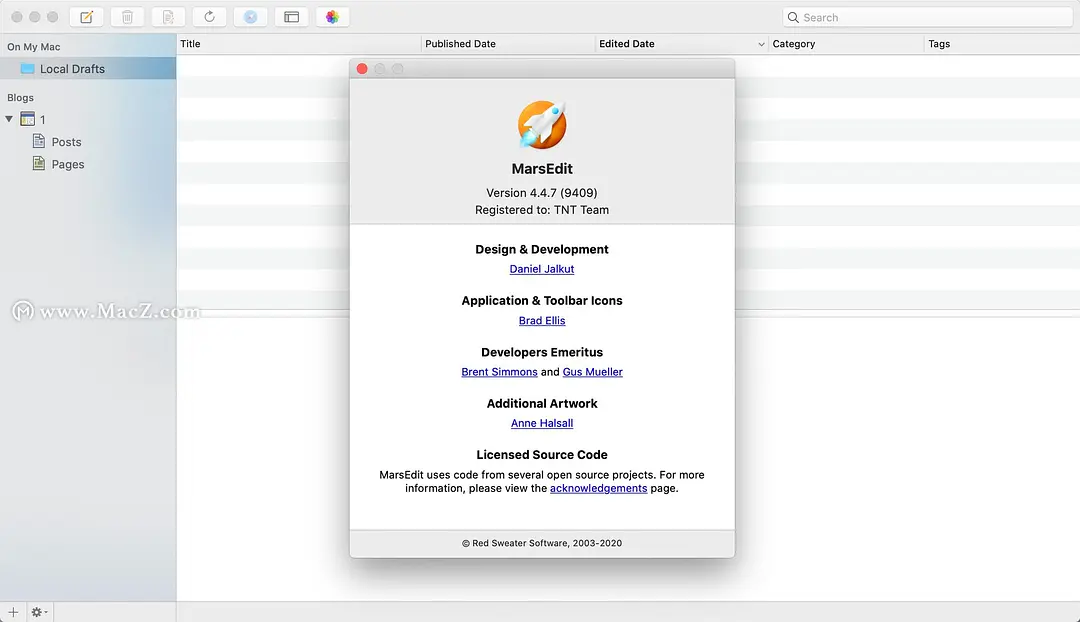The height and width of the screenshot is (622, 1080).
Task: Click the Registered to: TNT Team text
Action: pyautogui.click(x=542, y=210)
